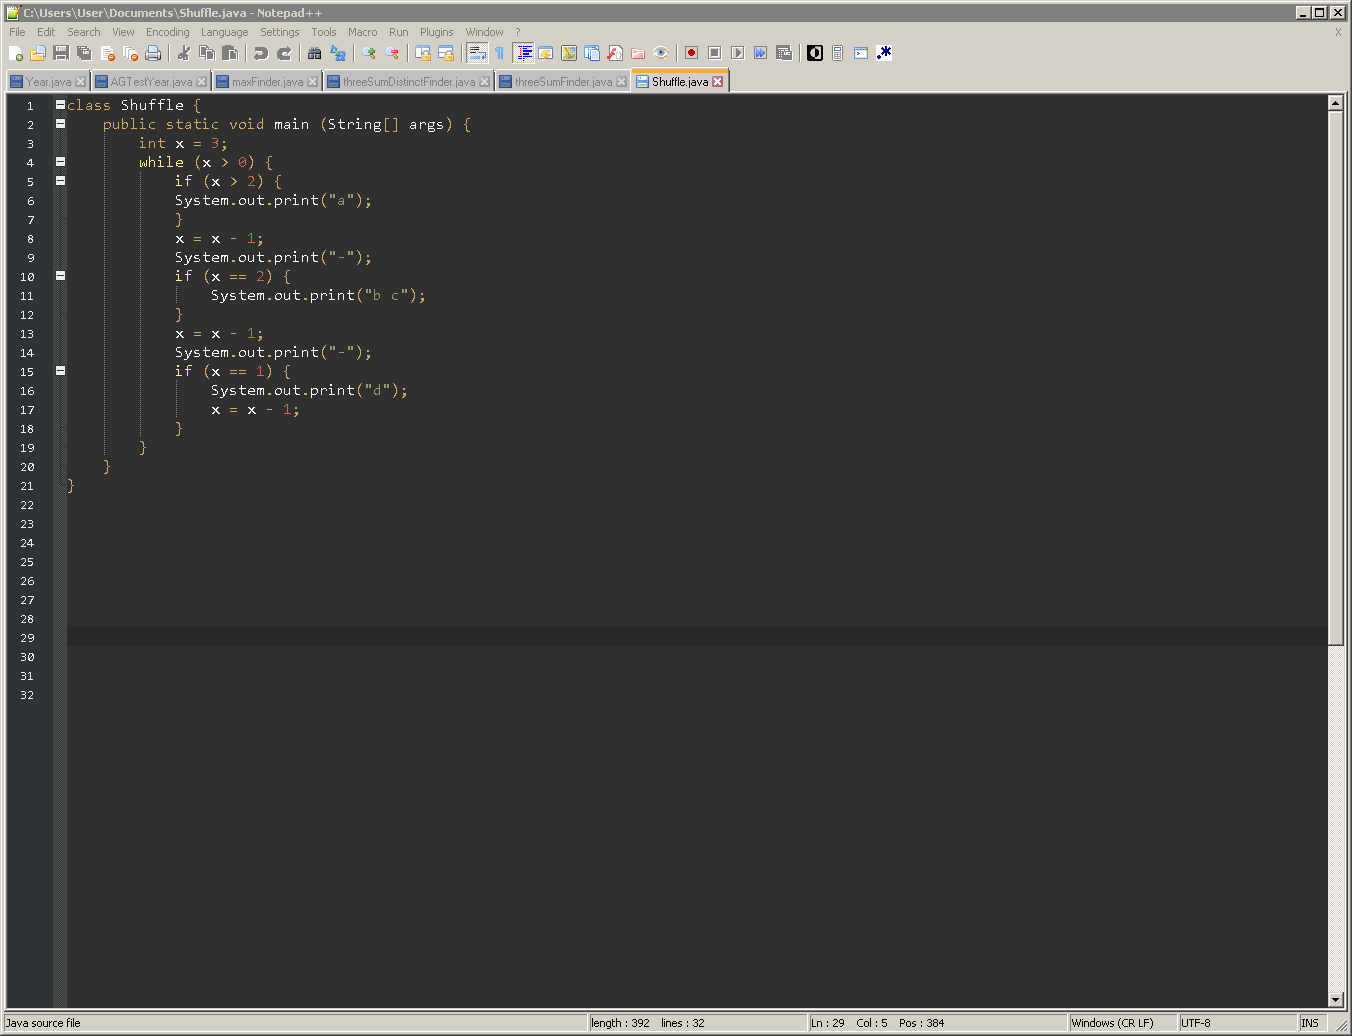1352x1036 pixels.
Task: Click the Paste clipboard icon
Action: 230,53
